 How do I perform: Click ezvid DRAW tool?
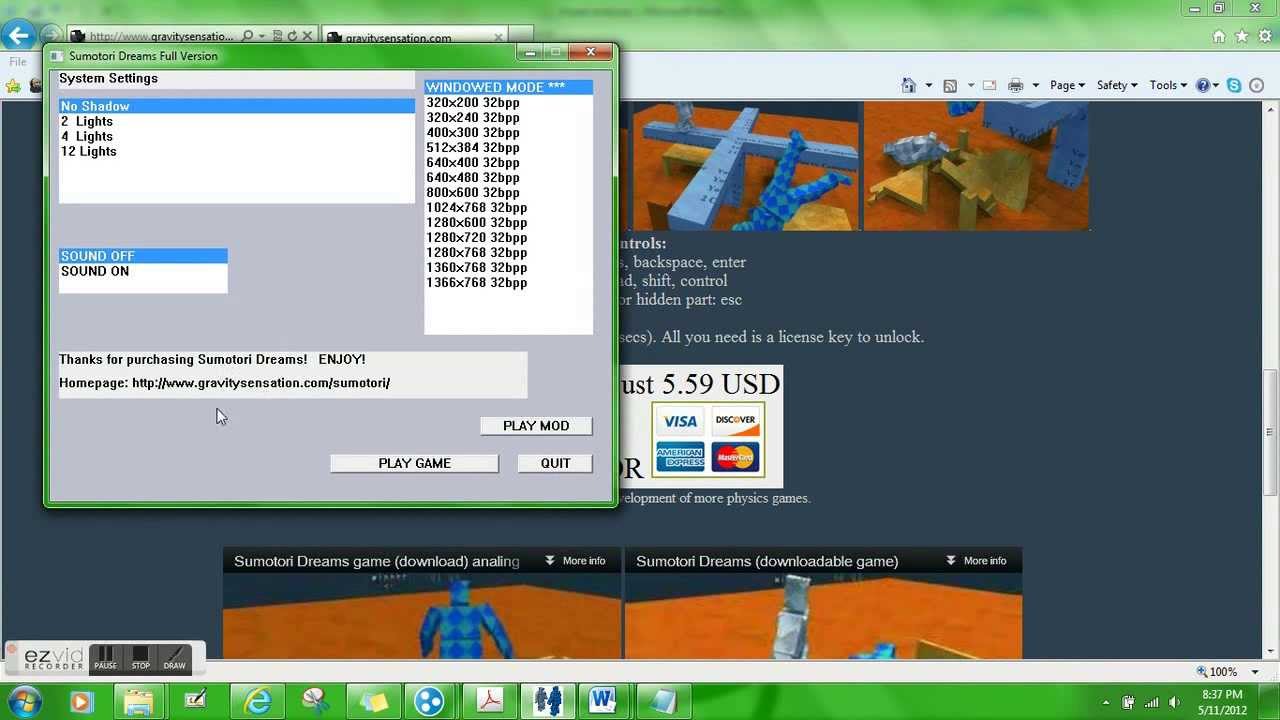tap(175, 658)
